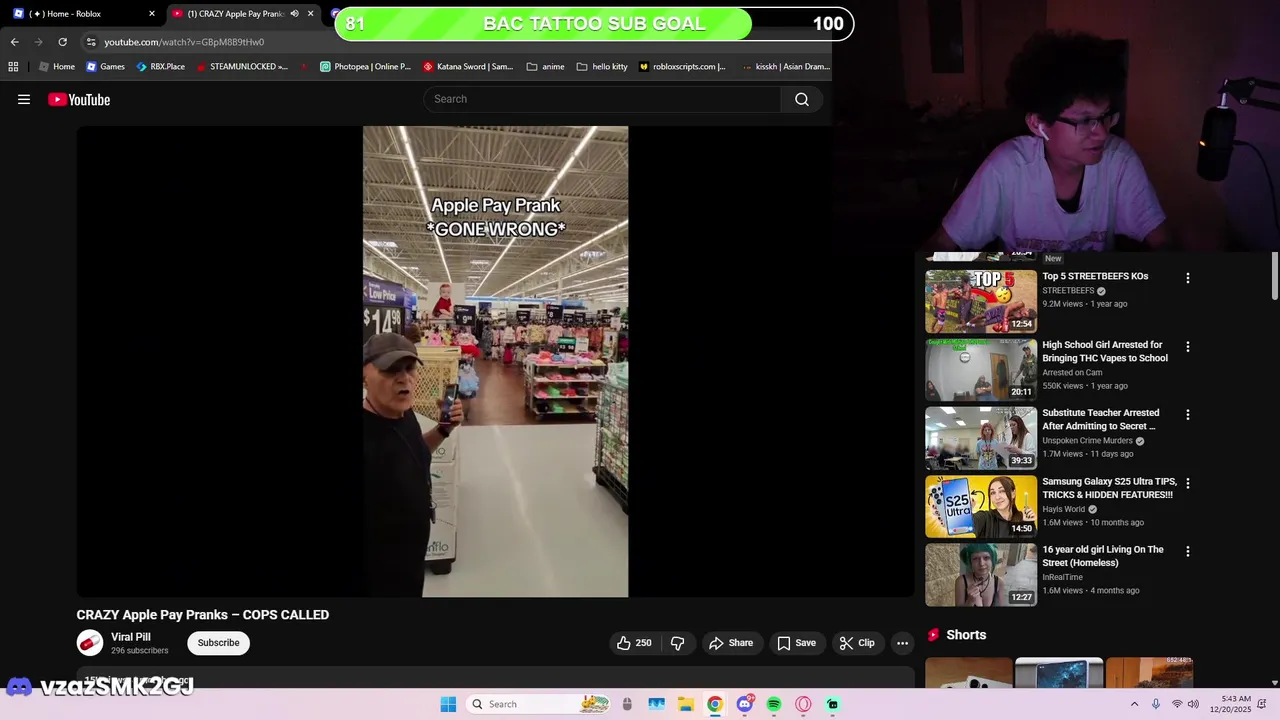Open the Windows Start menu
The height and width of the screenshot is (720, 1280).
(x=448, y=704)
